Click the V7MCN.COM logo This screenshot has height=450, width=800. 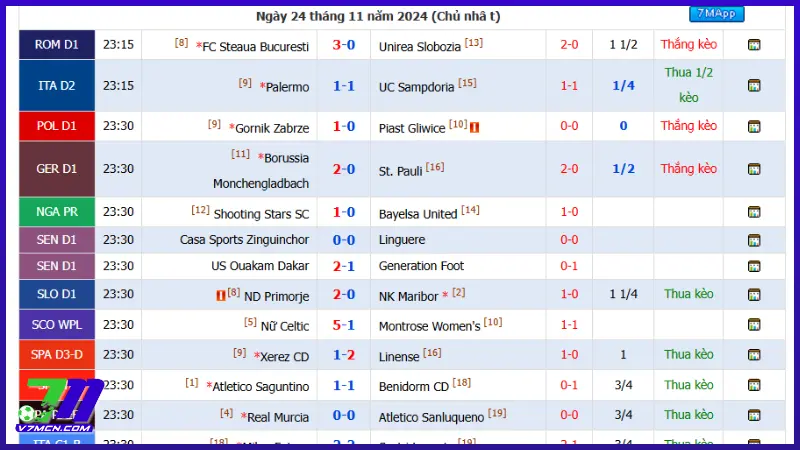click(x=60, y=405)
